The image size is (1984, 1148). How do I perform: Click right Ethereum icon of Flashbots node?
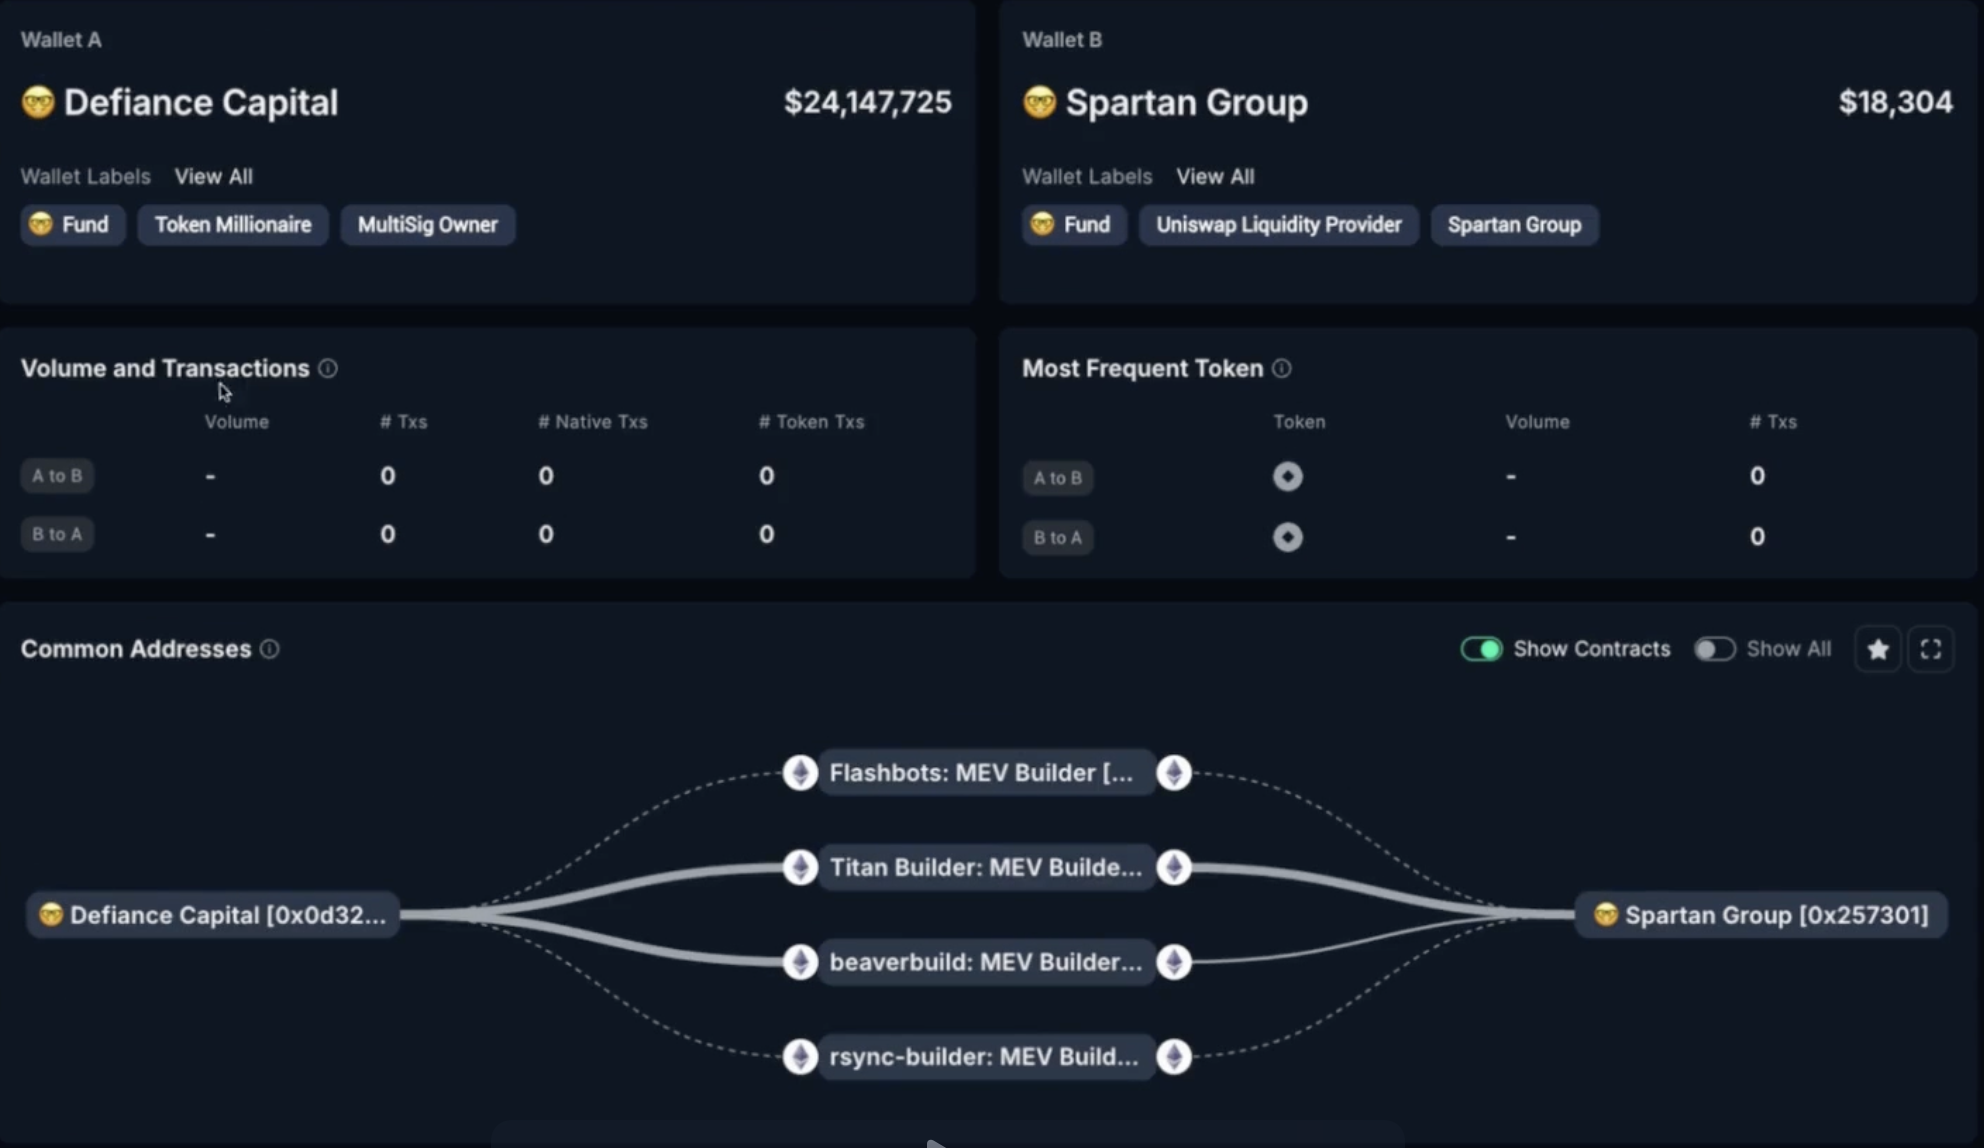tap(1174, 772)
